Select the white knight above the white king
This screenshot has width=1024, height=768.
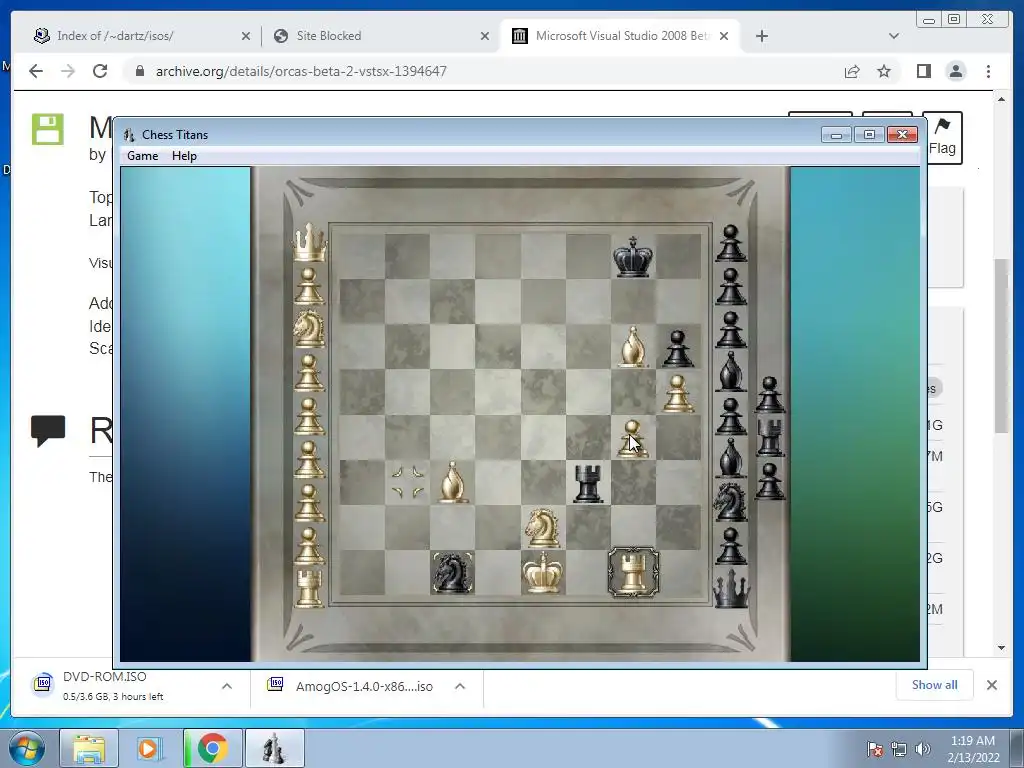(543, 527)
